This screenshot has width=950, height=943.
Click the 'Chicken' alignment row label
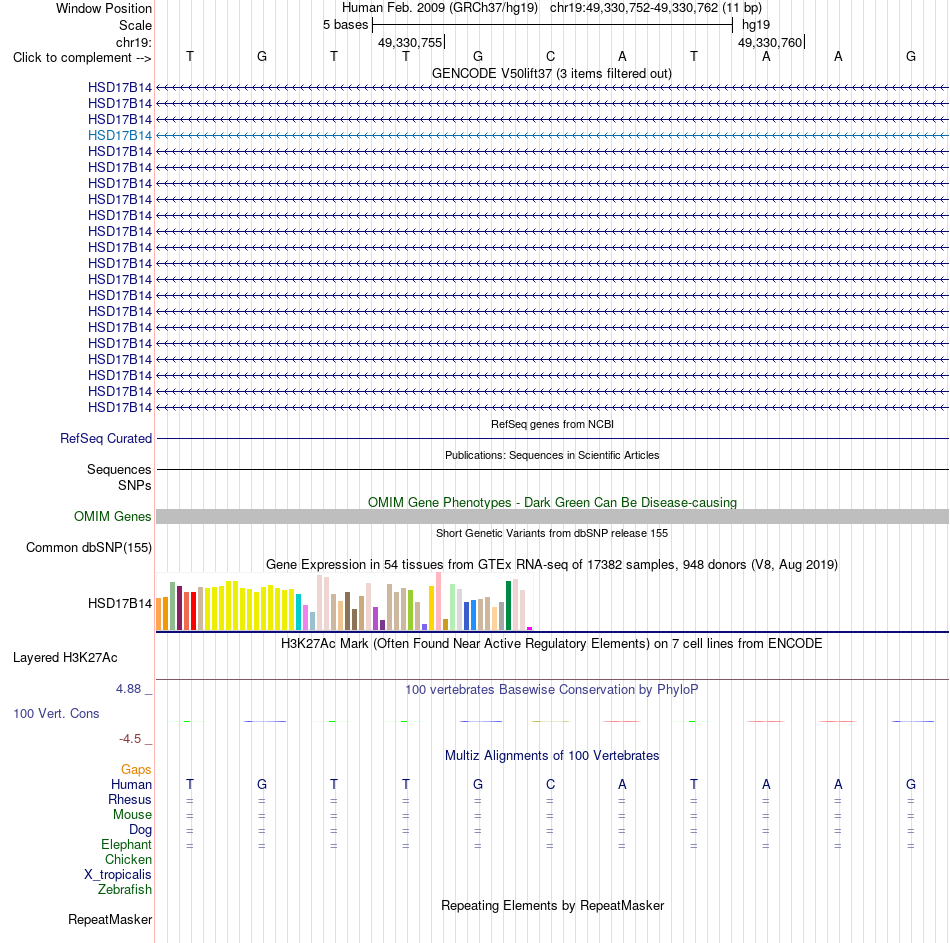pyautogui.click(x=128, y=859)
